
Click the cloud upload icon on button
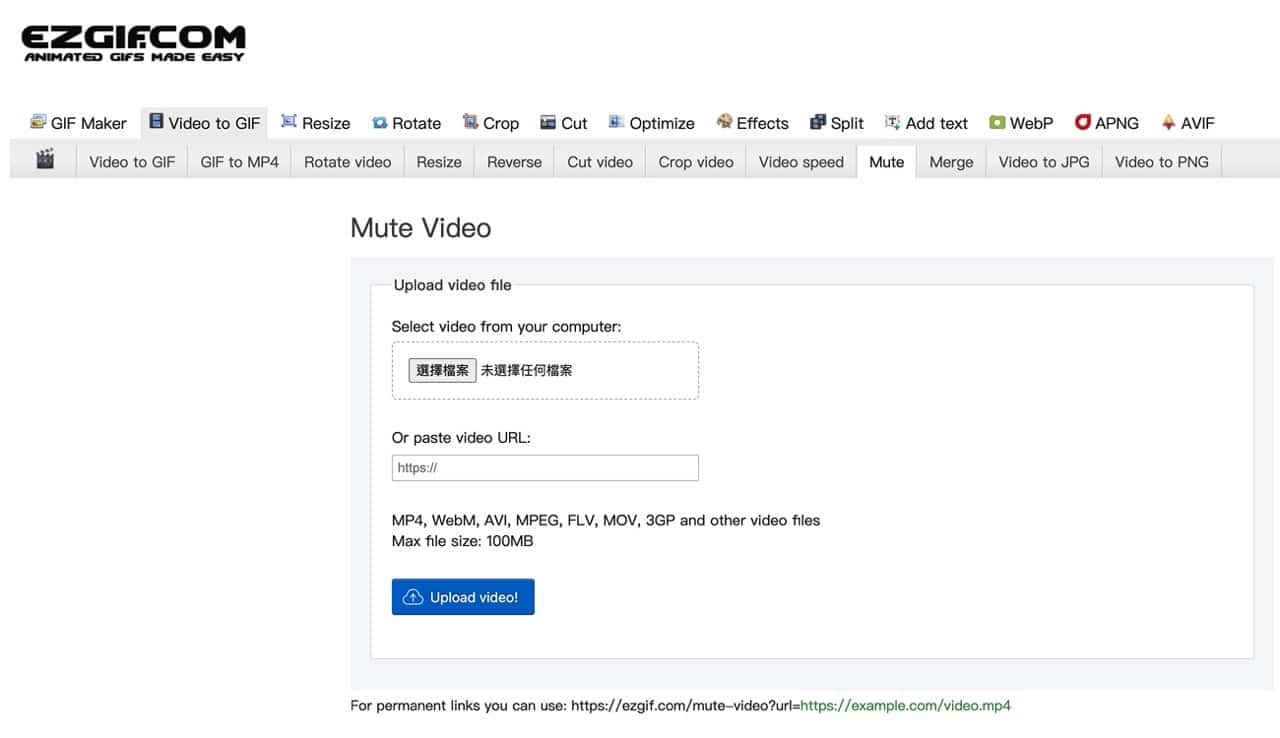pyautogui.click(x=412, y=597)
